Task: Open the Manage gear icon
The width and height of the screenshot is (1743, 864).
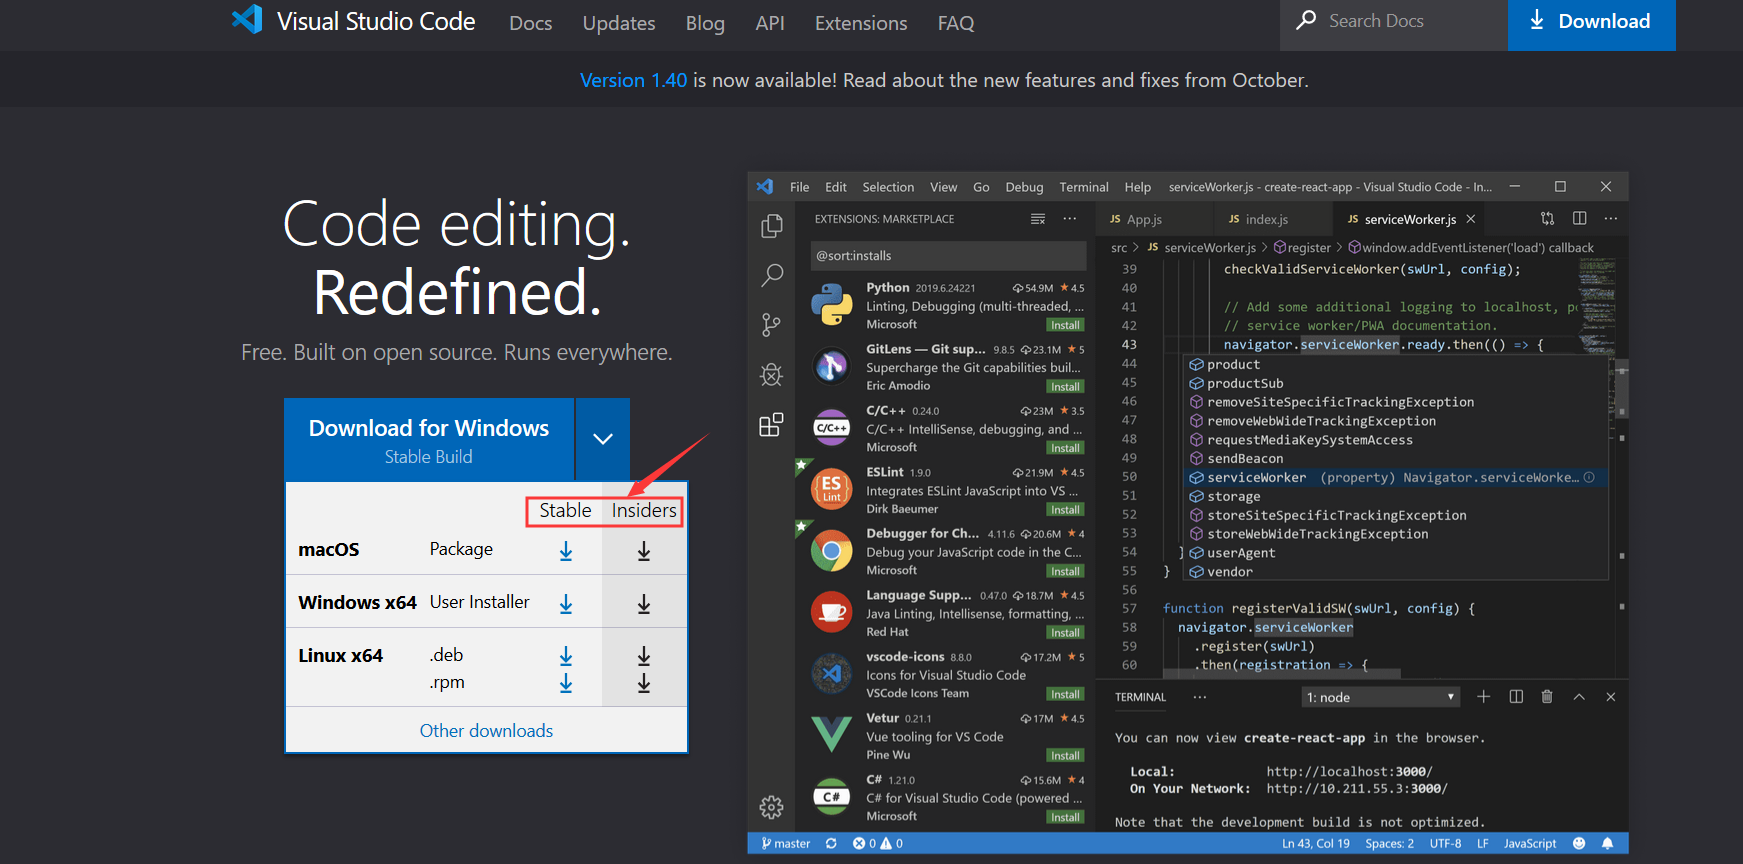Action: pos(771,806)
